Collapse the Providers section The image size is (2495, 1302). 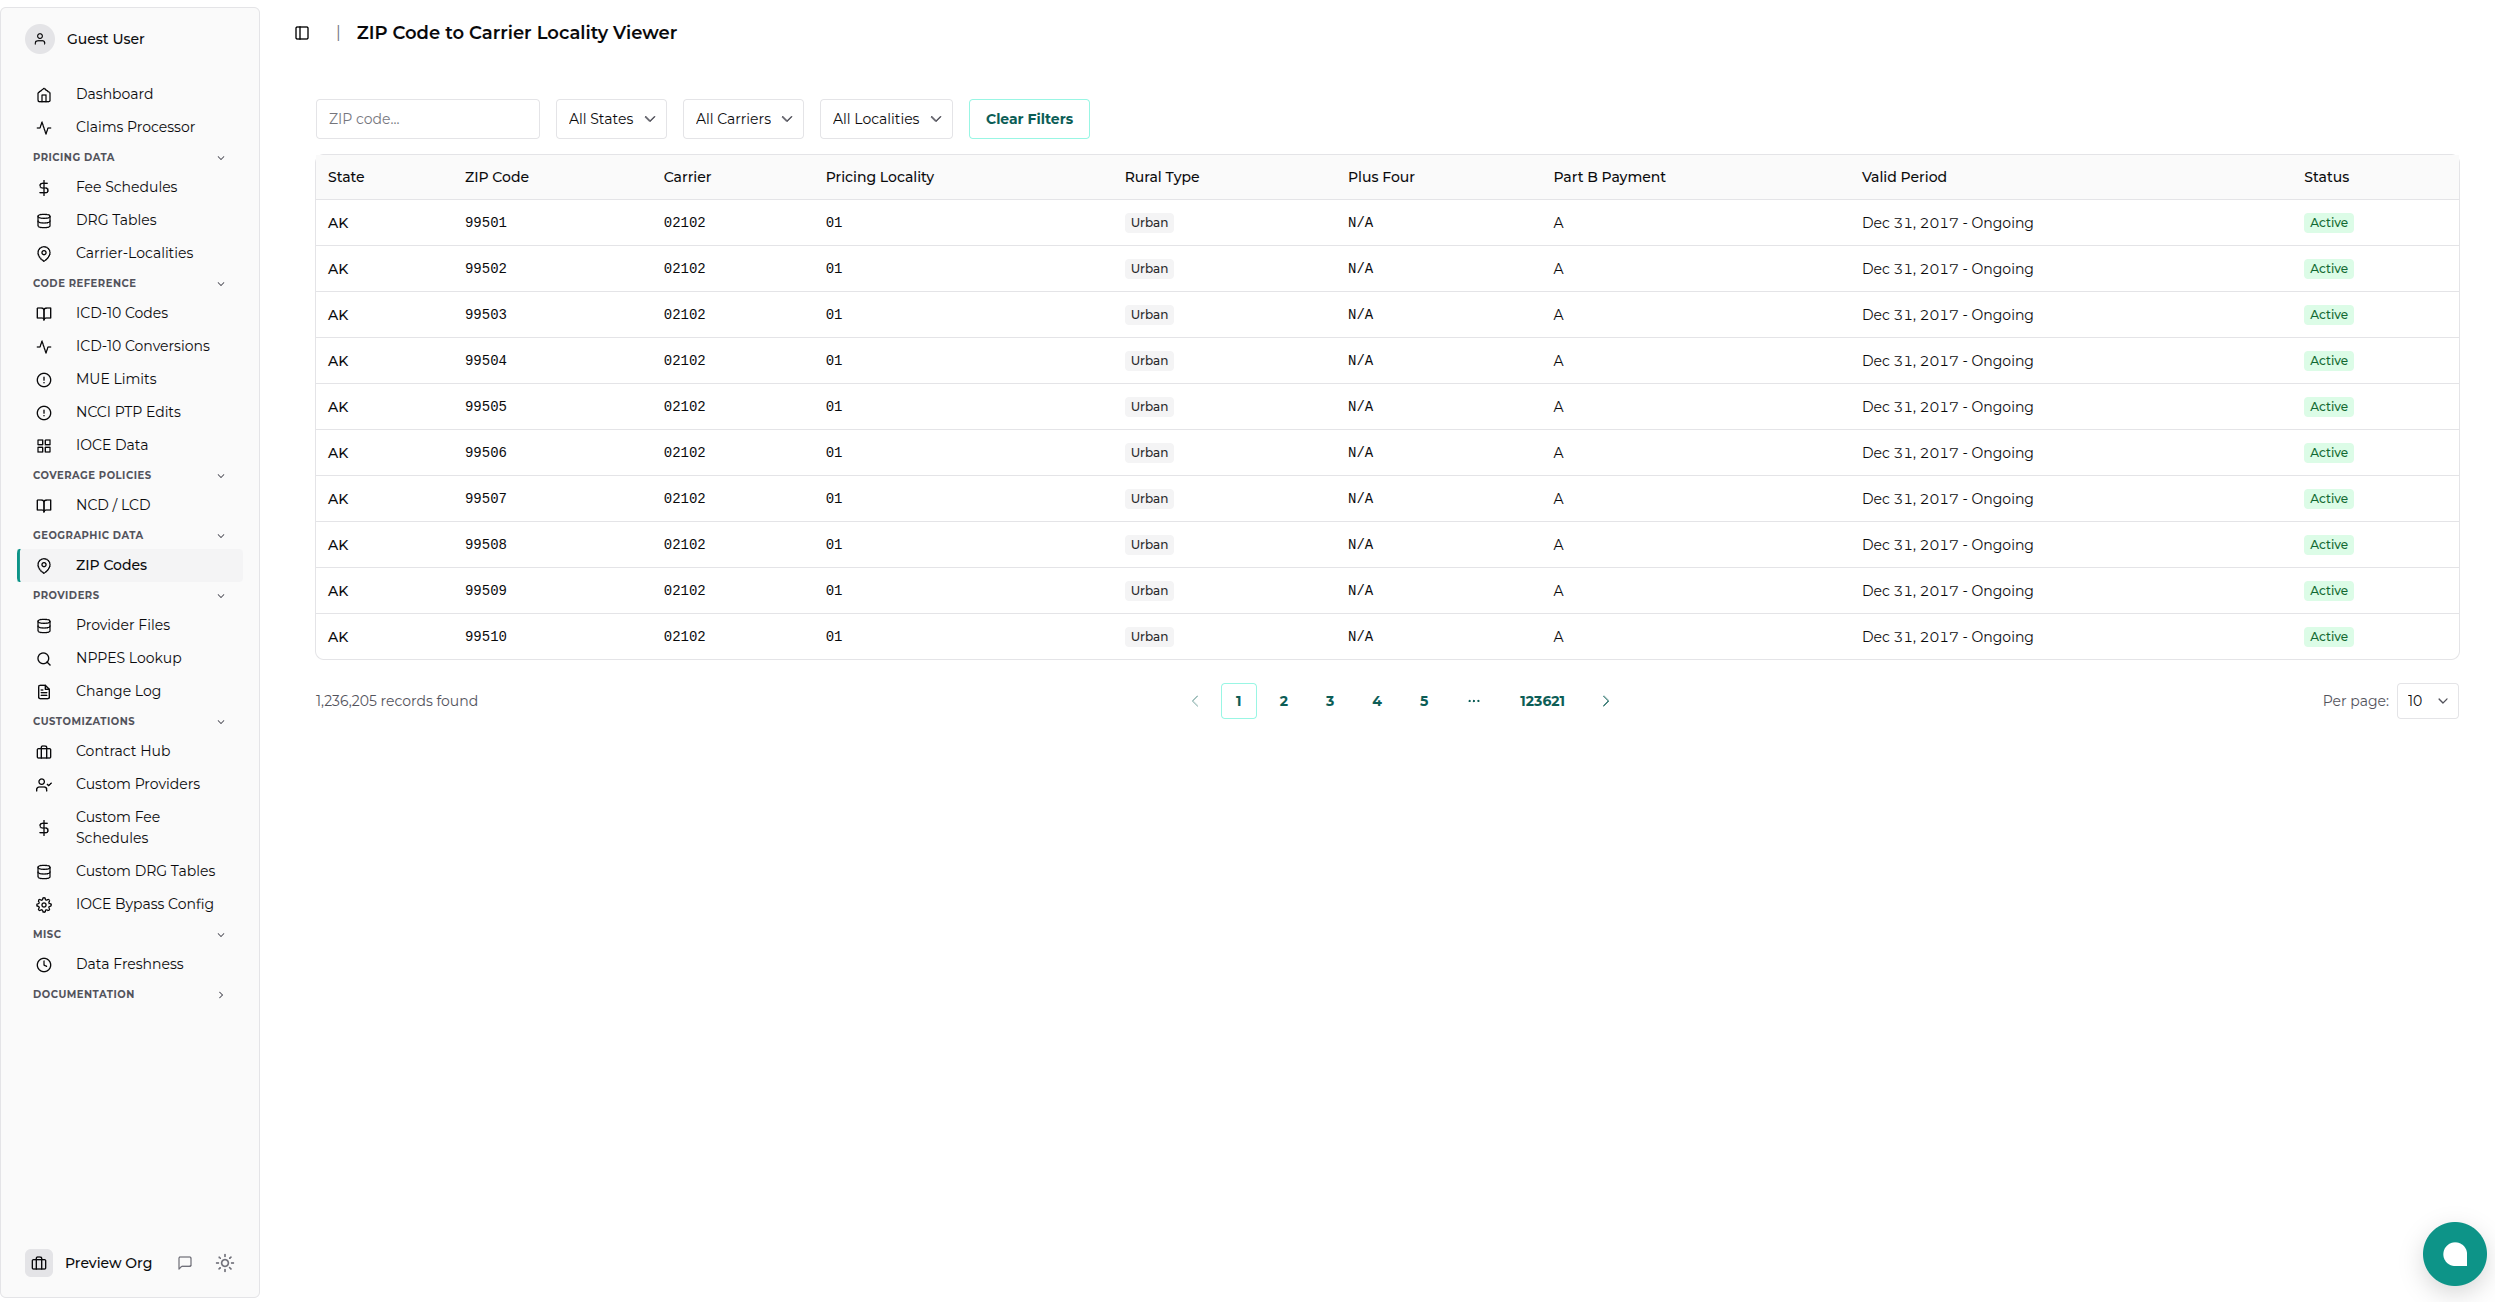coord(221,596)
